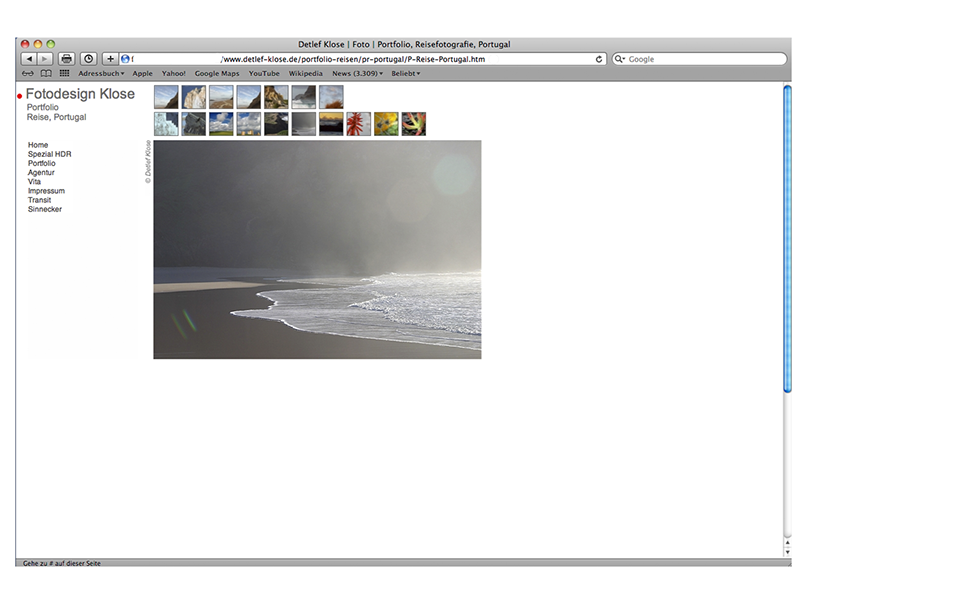Open the Beliebt bookmarks dropdown
Screen dimensions: 960x591
pos(405,73)
